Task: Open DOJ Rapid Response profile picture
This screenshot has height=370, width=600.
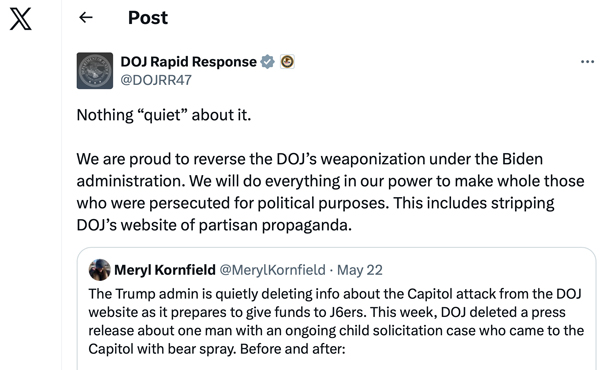Action: pos(95,71)
